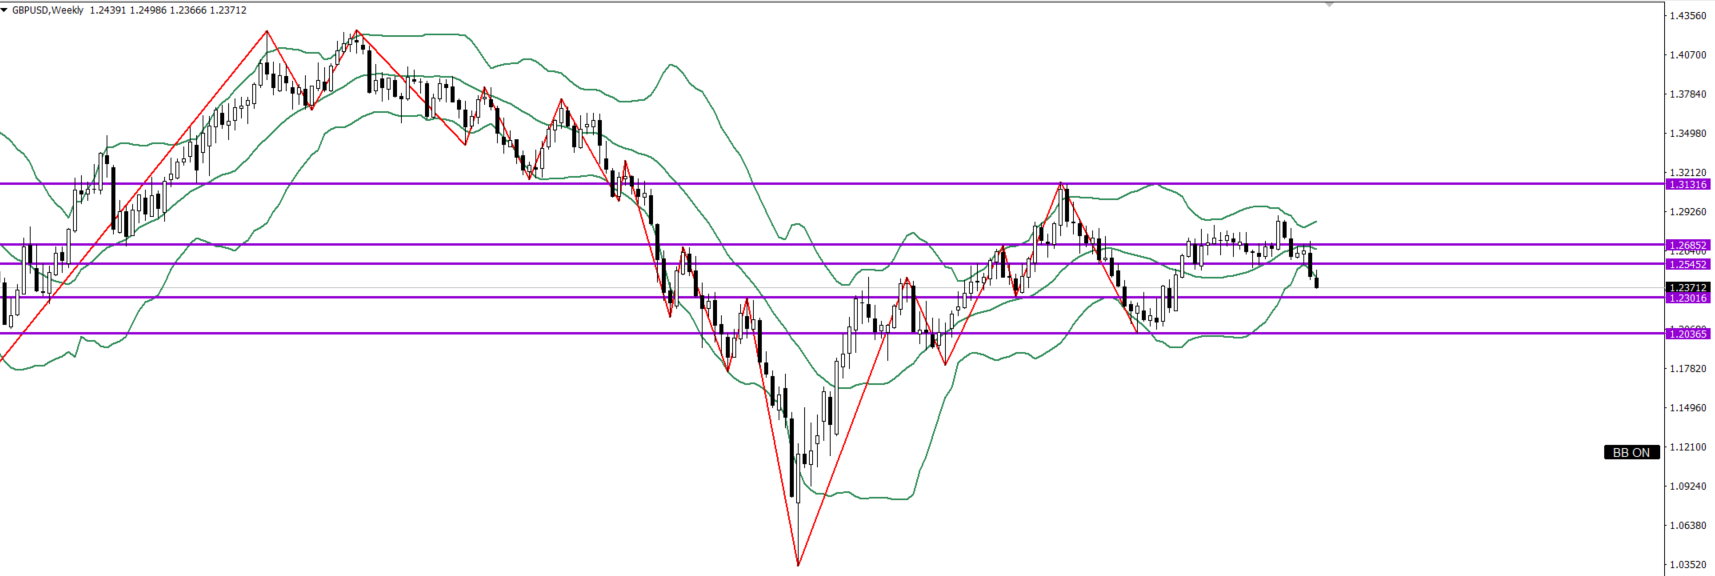Click the black 1.23712 current price label

(x=1688, y=287)
